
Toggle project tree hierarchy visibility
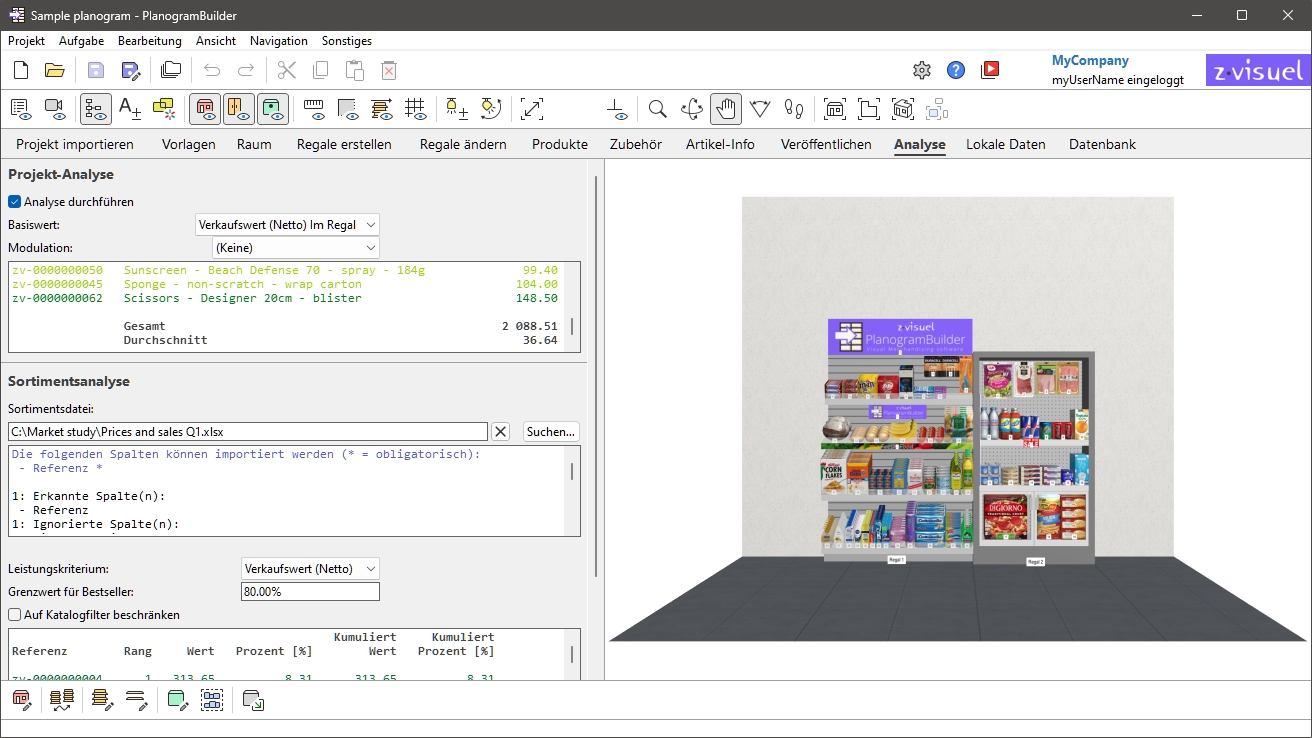(96, 108)
